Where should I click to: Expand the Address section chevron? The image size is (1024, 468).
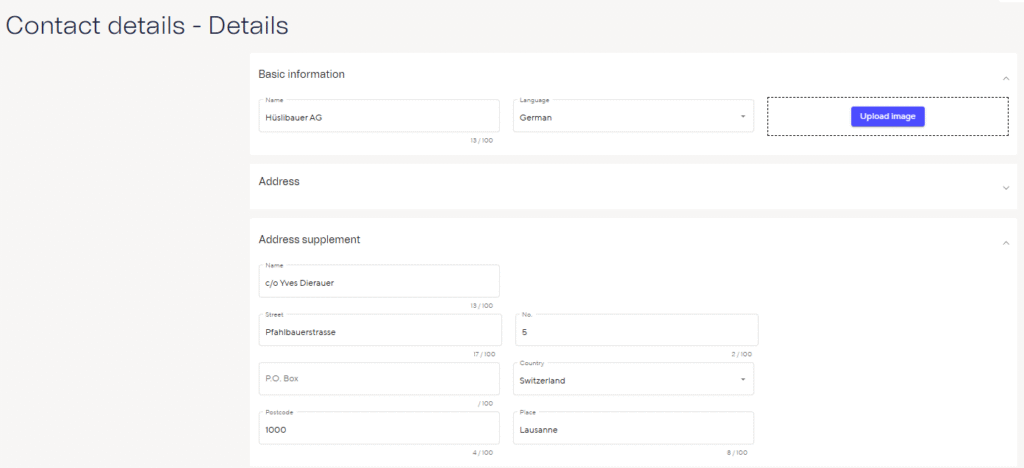coord(1005,187)
